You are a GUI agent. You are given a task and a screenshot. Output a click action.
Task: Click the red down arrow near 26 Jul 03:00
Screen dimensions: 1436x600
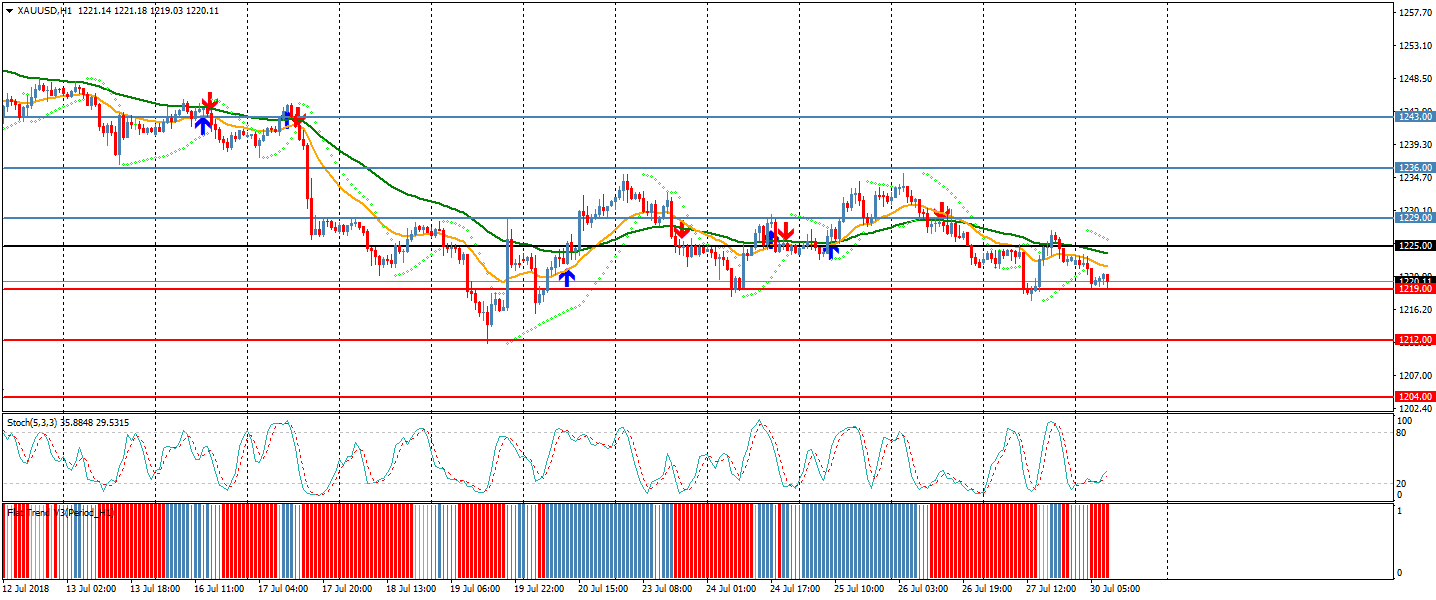pos(942,211)
